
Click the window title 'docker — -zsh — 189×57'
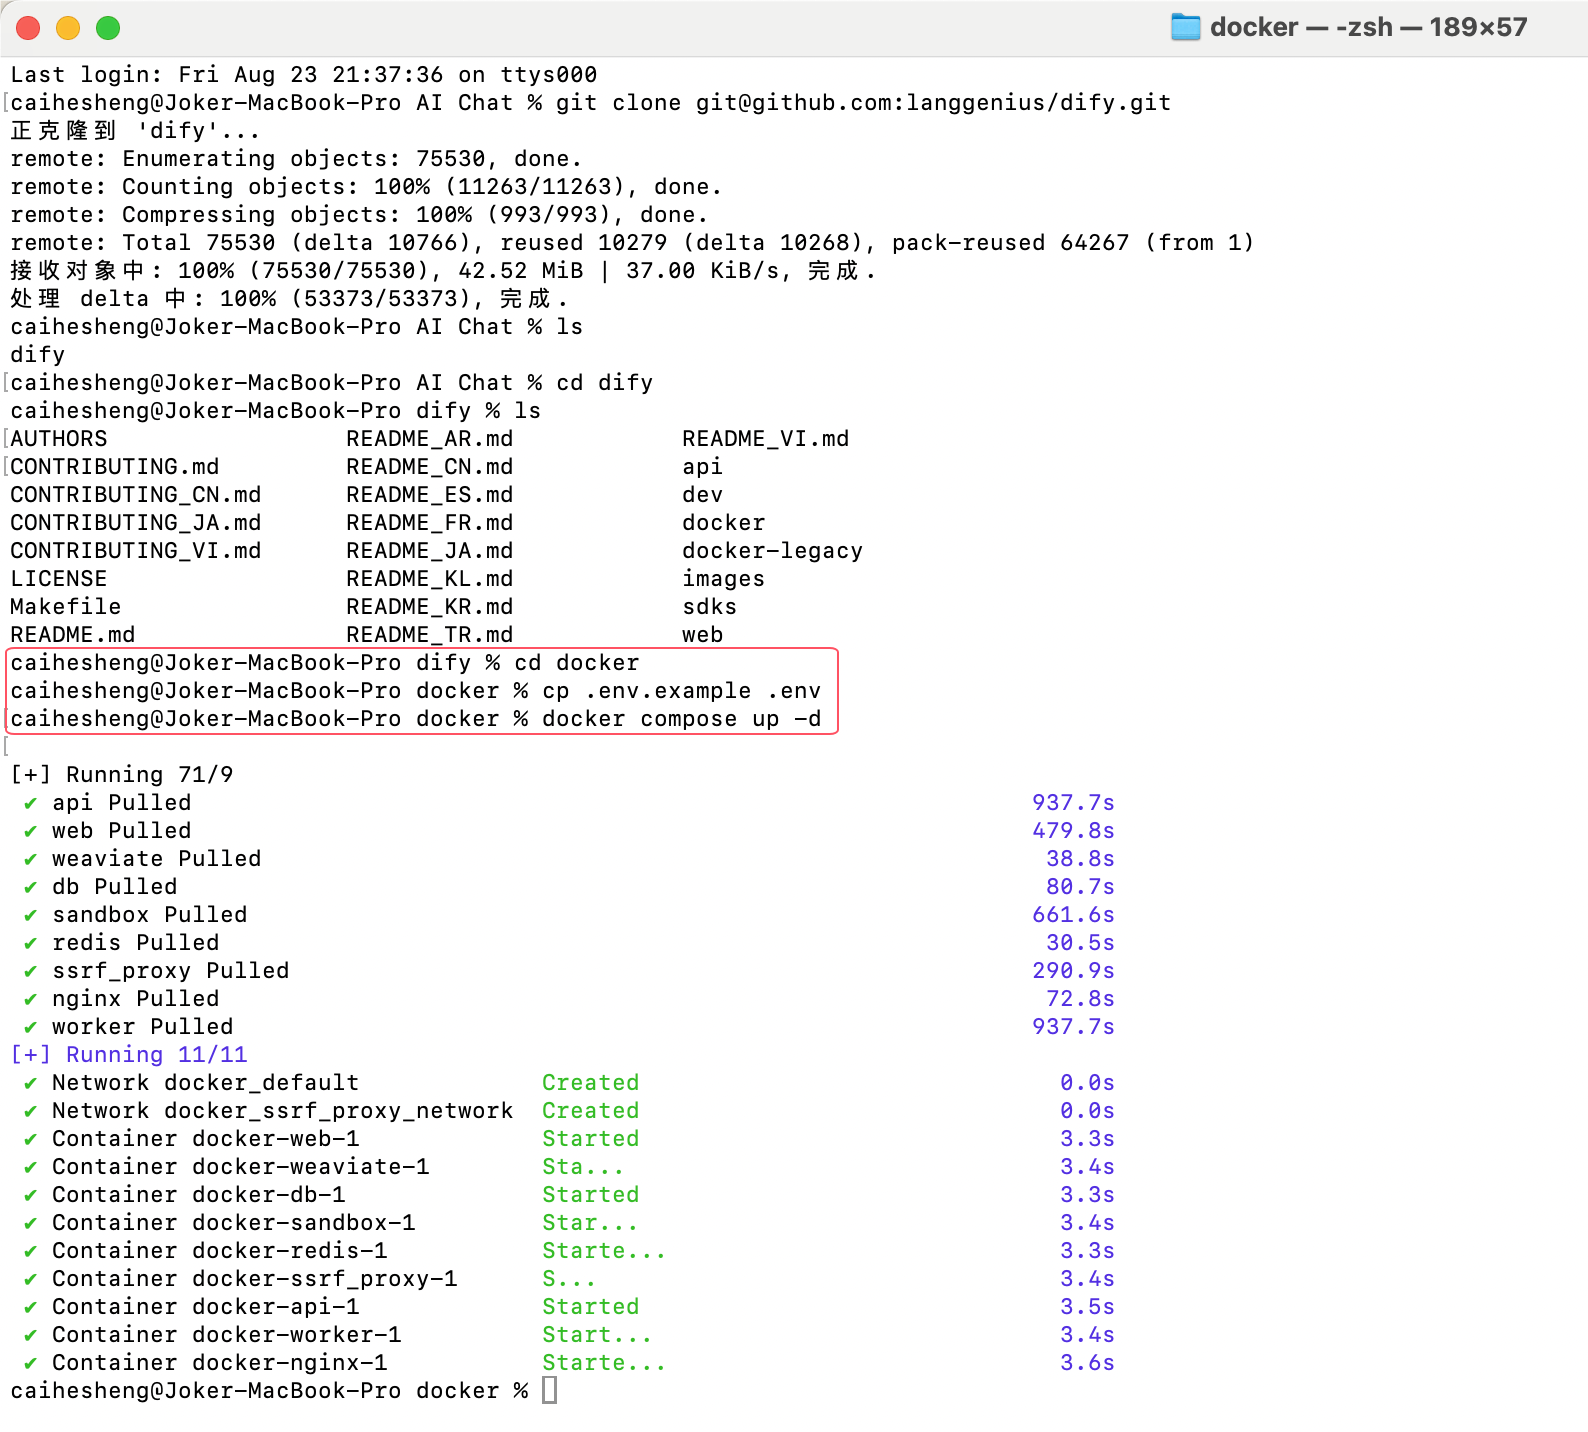point(1368,27)
